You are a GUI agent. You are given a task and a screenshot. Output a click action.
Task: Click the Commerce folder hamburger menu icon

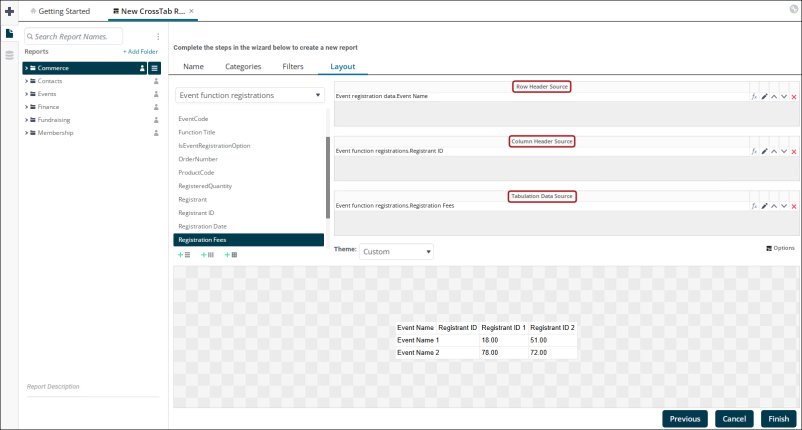[x=154, y=68]
